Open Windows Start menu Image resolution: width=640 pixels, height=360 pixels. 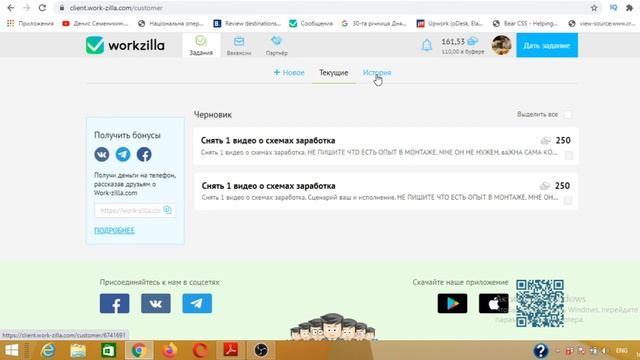click(x=11, y=350)
